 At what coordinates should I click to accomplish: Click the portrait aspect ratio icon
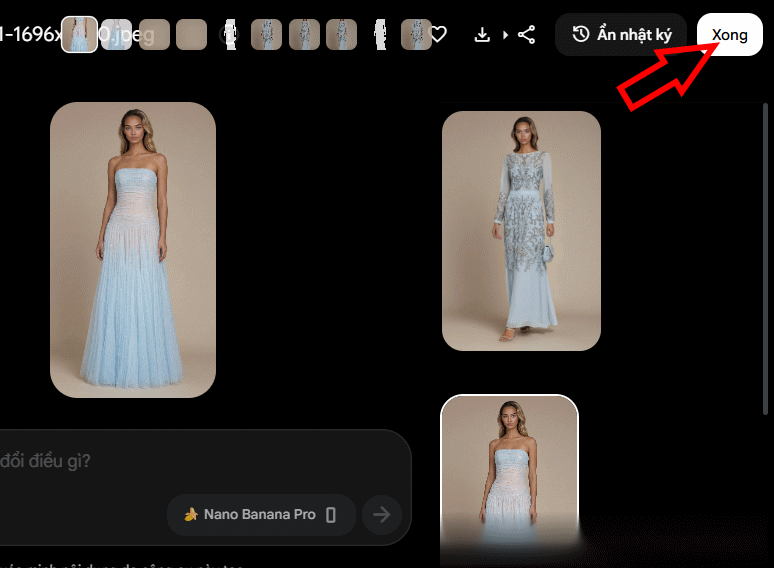(x=331, y=515)
